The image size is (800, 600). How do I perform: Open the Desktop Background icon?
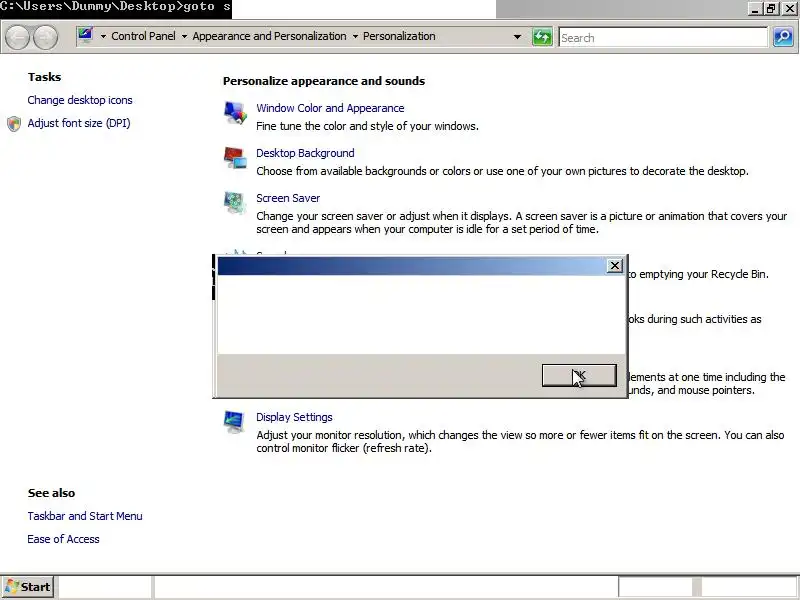click(235, 158)
